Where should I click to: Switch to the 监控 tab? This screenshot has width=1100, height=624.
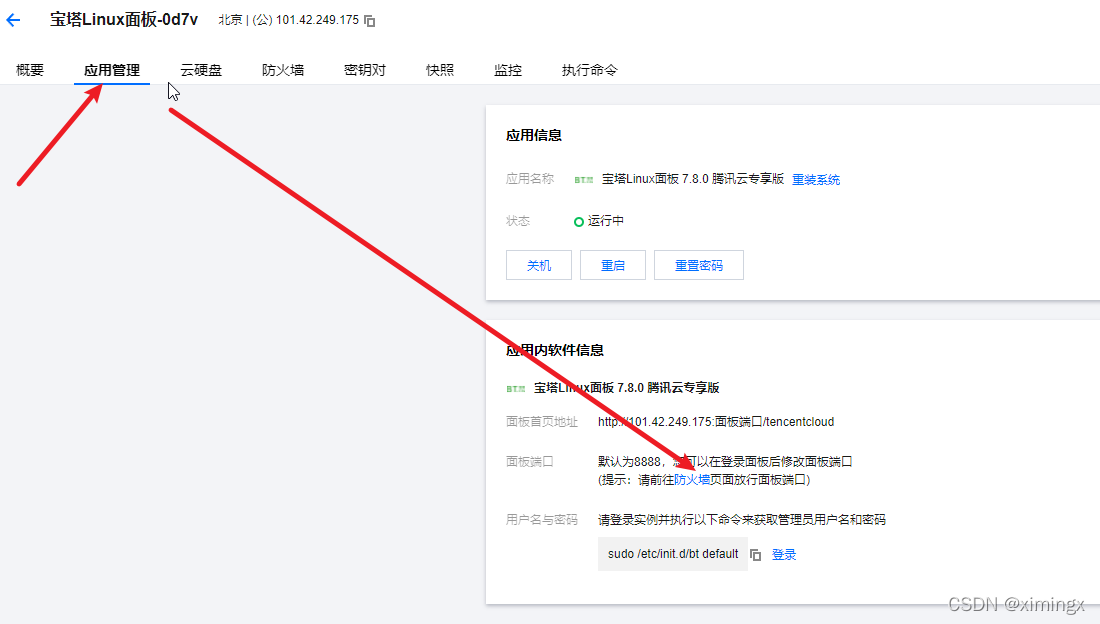tap(508, 70)
